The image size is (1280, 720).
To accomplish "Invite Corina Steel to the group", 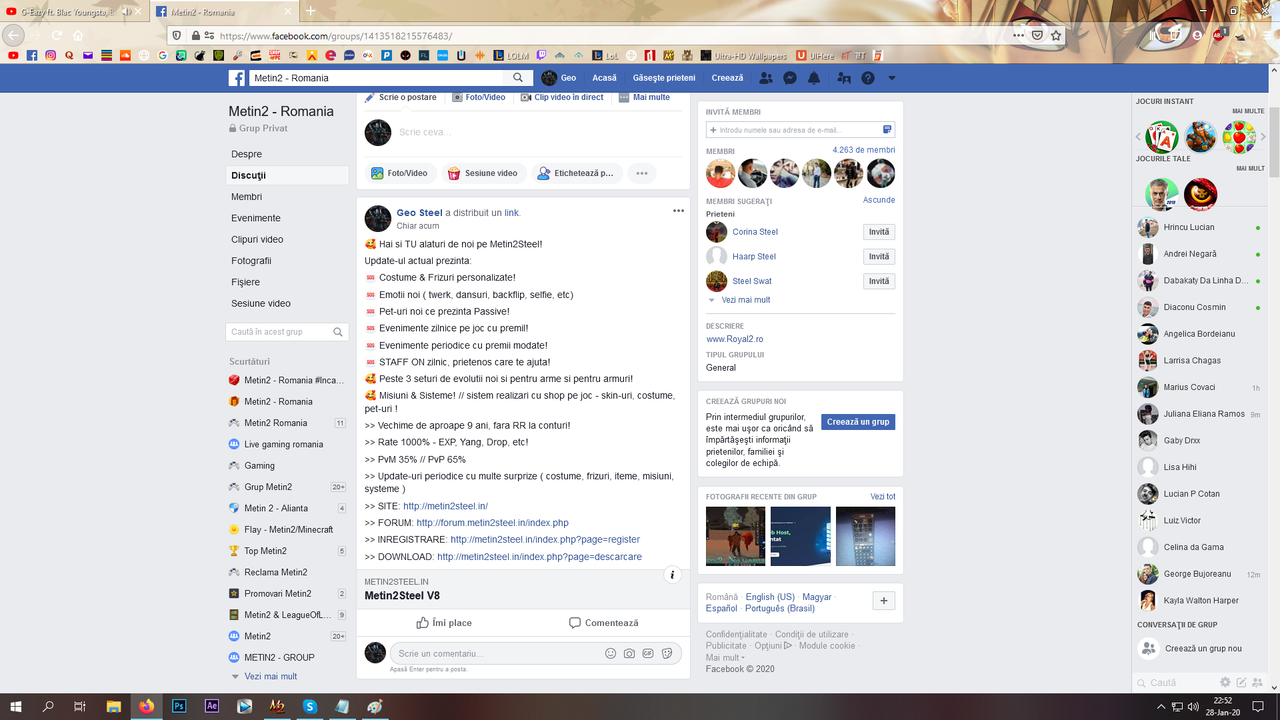I will coord(879,232).
